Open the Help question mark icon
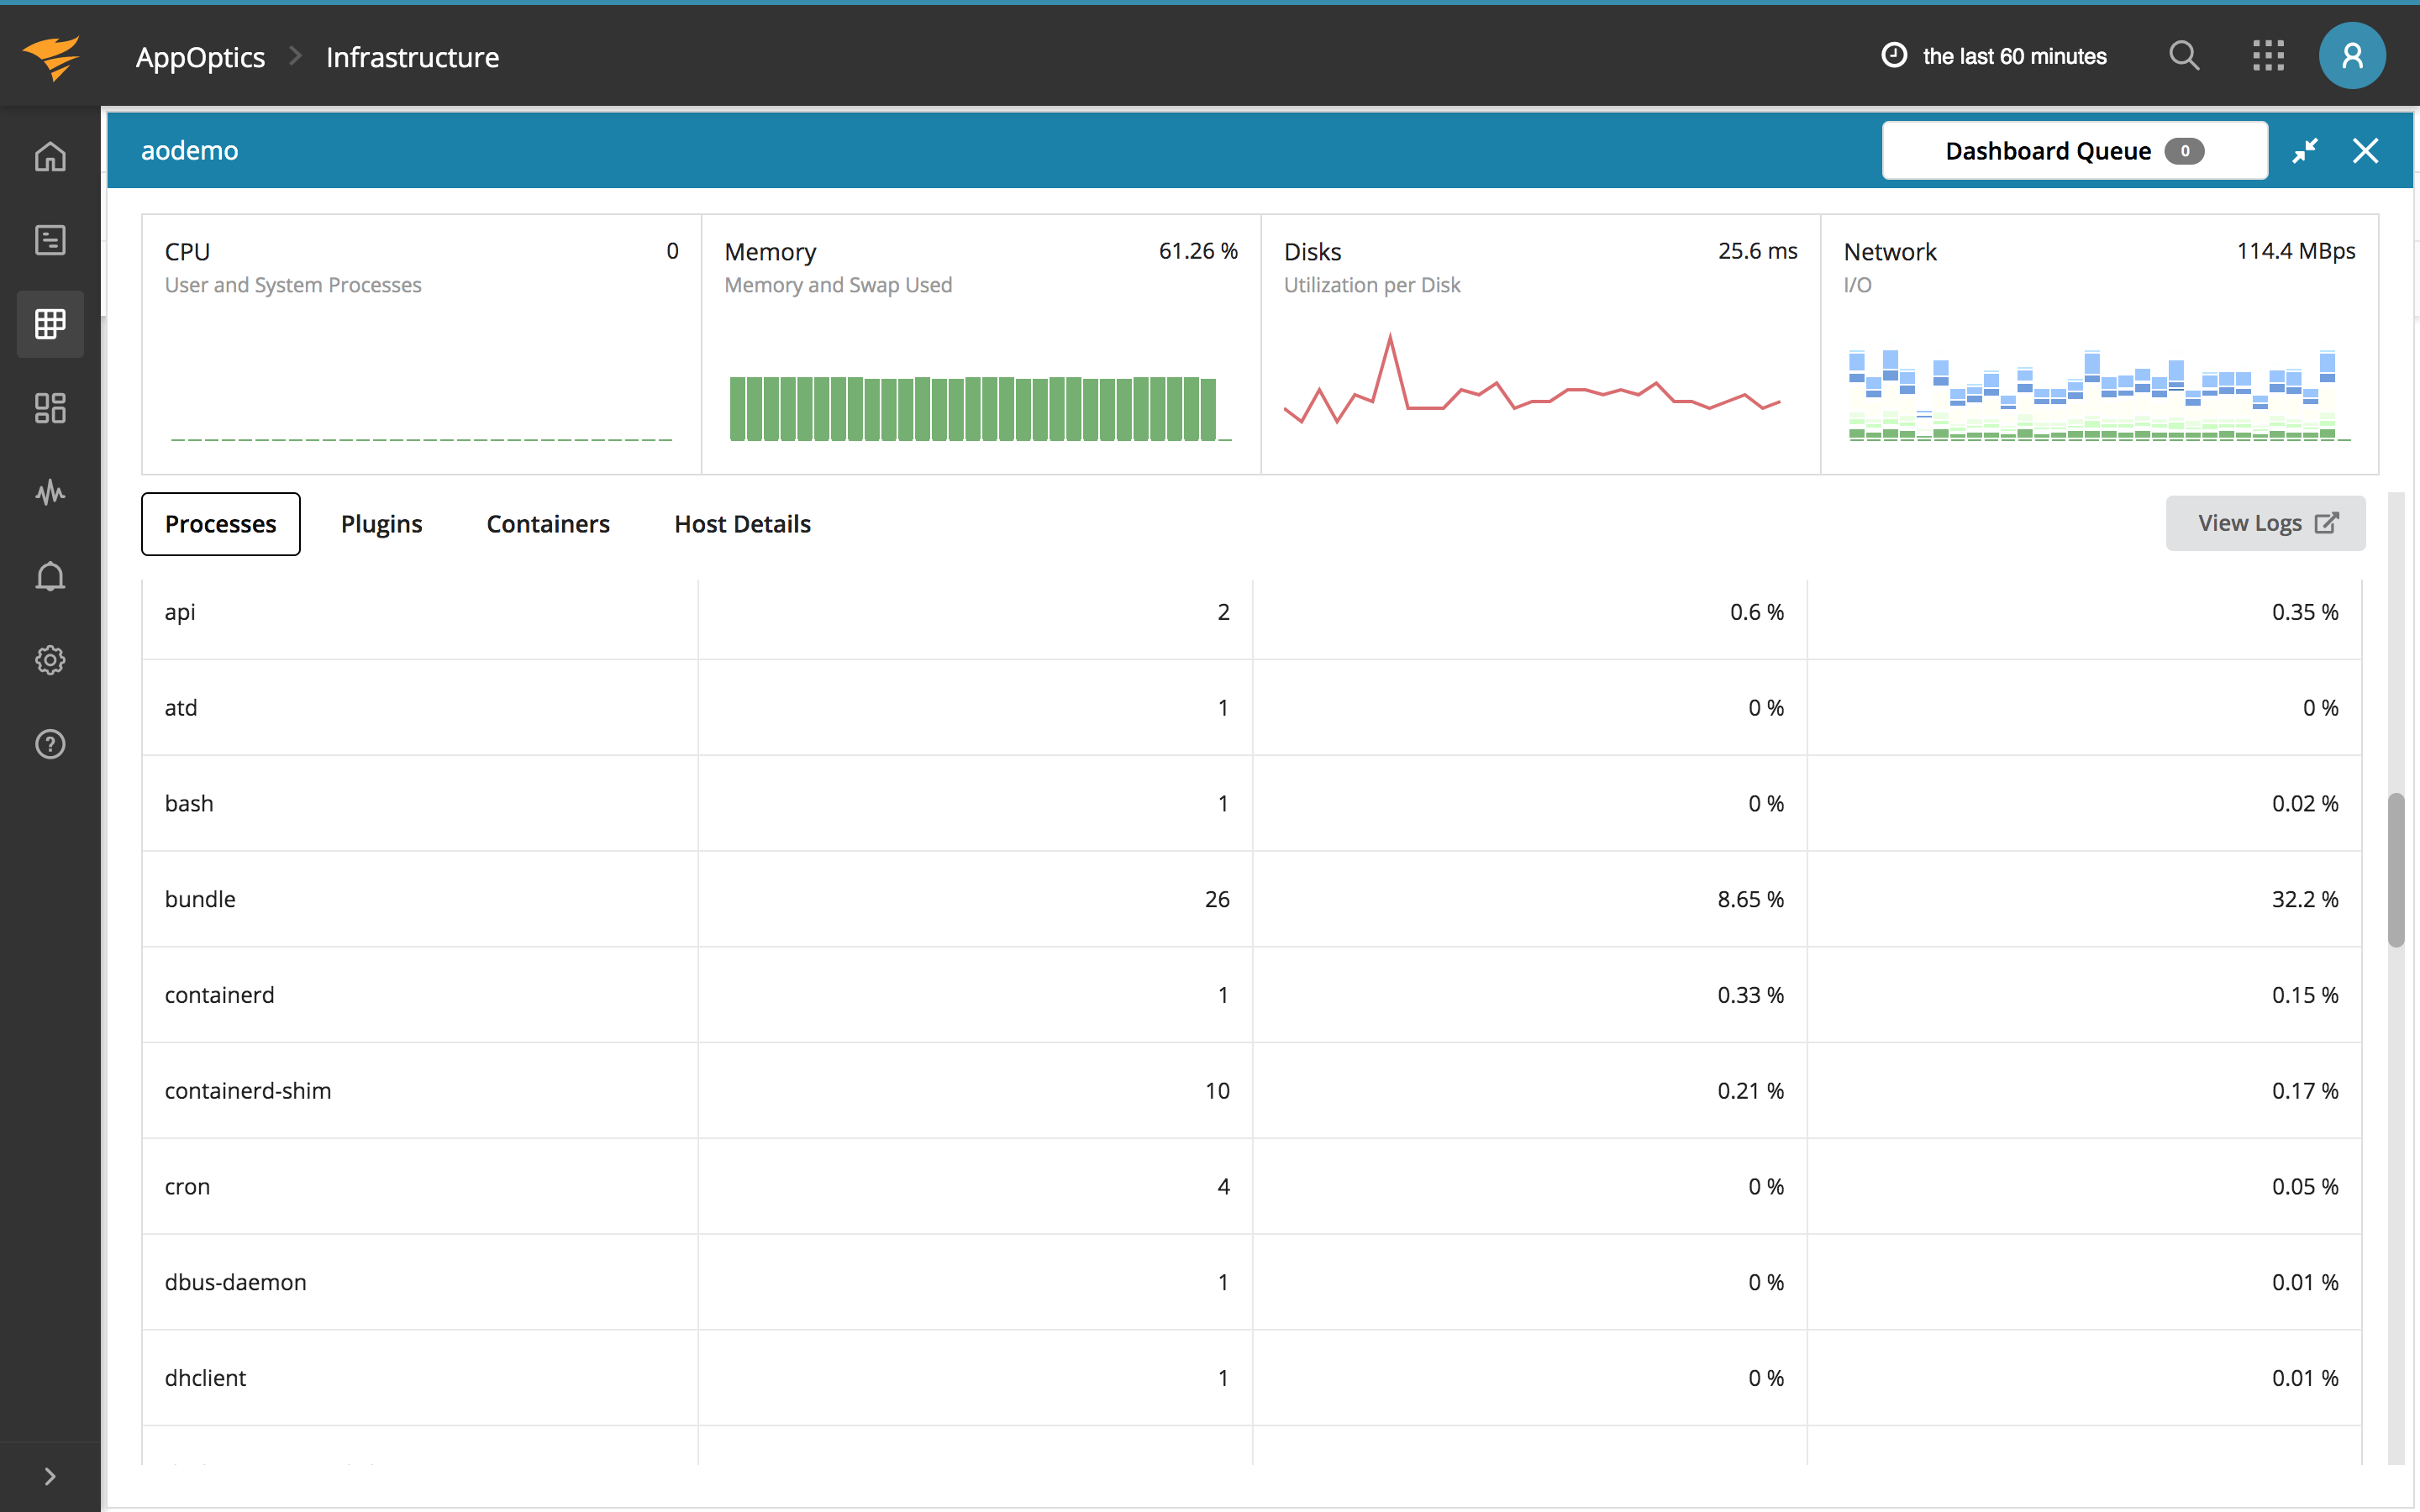2420x1512 pixels. click(50, 744)
